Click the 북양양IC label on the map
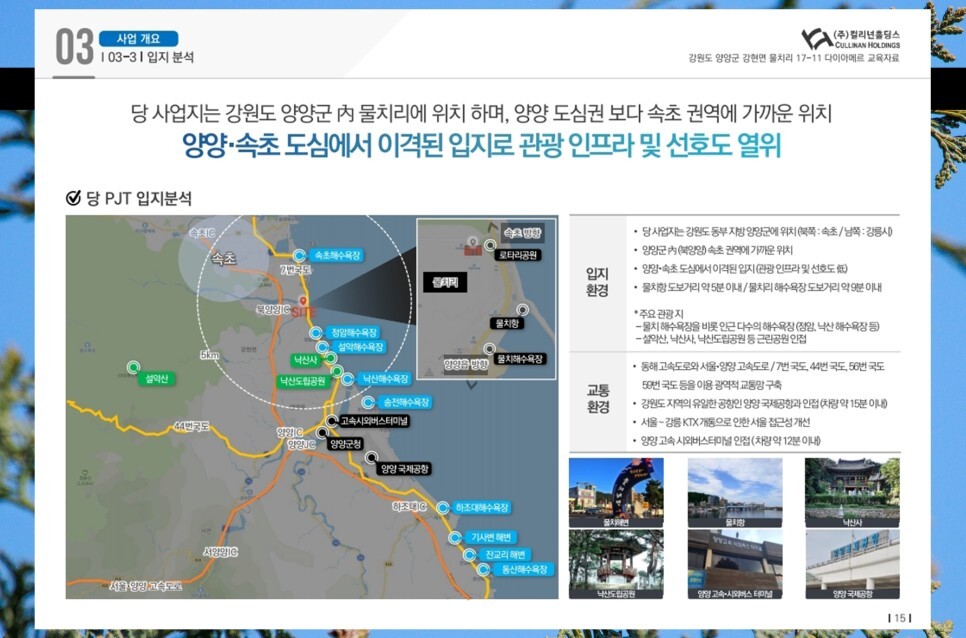Screen dimensions: 966x638 point(273,310)
